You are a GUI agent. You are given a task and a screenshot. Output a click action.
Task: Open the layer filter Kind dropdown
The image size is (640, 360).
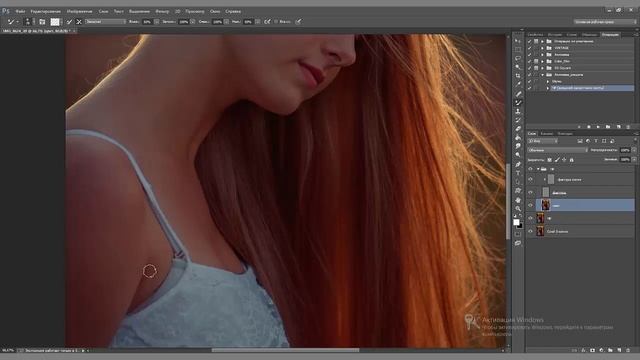pos(542,141)
